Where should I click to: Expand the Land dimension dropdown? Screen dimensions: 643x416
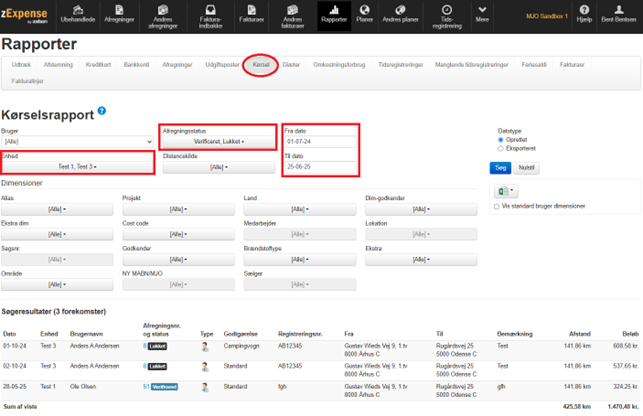(300, 209)
